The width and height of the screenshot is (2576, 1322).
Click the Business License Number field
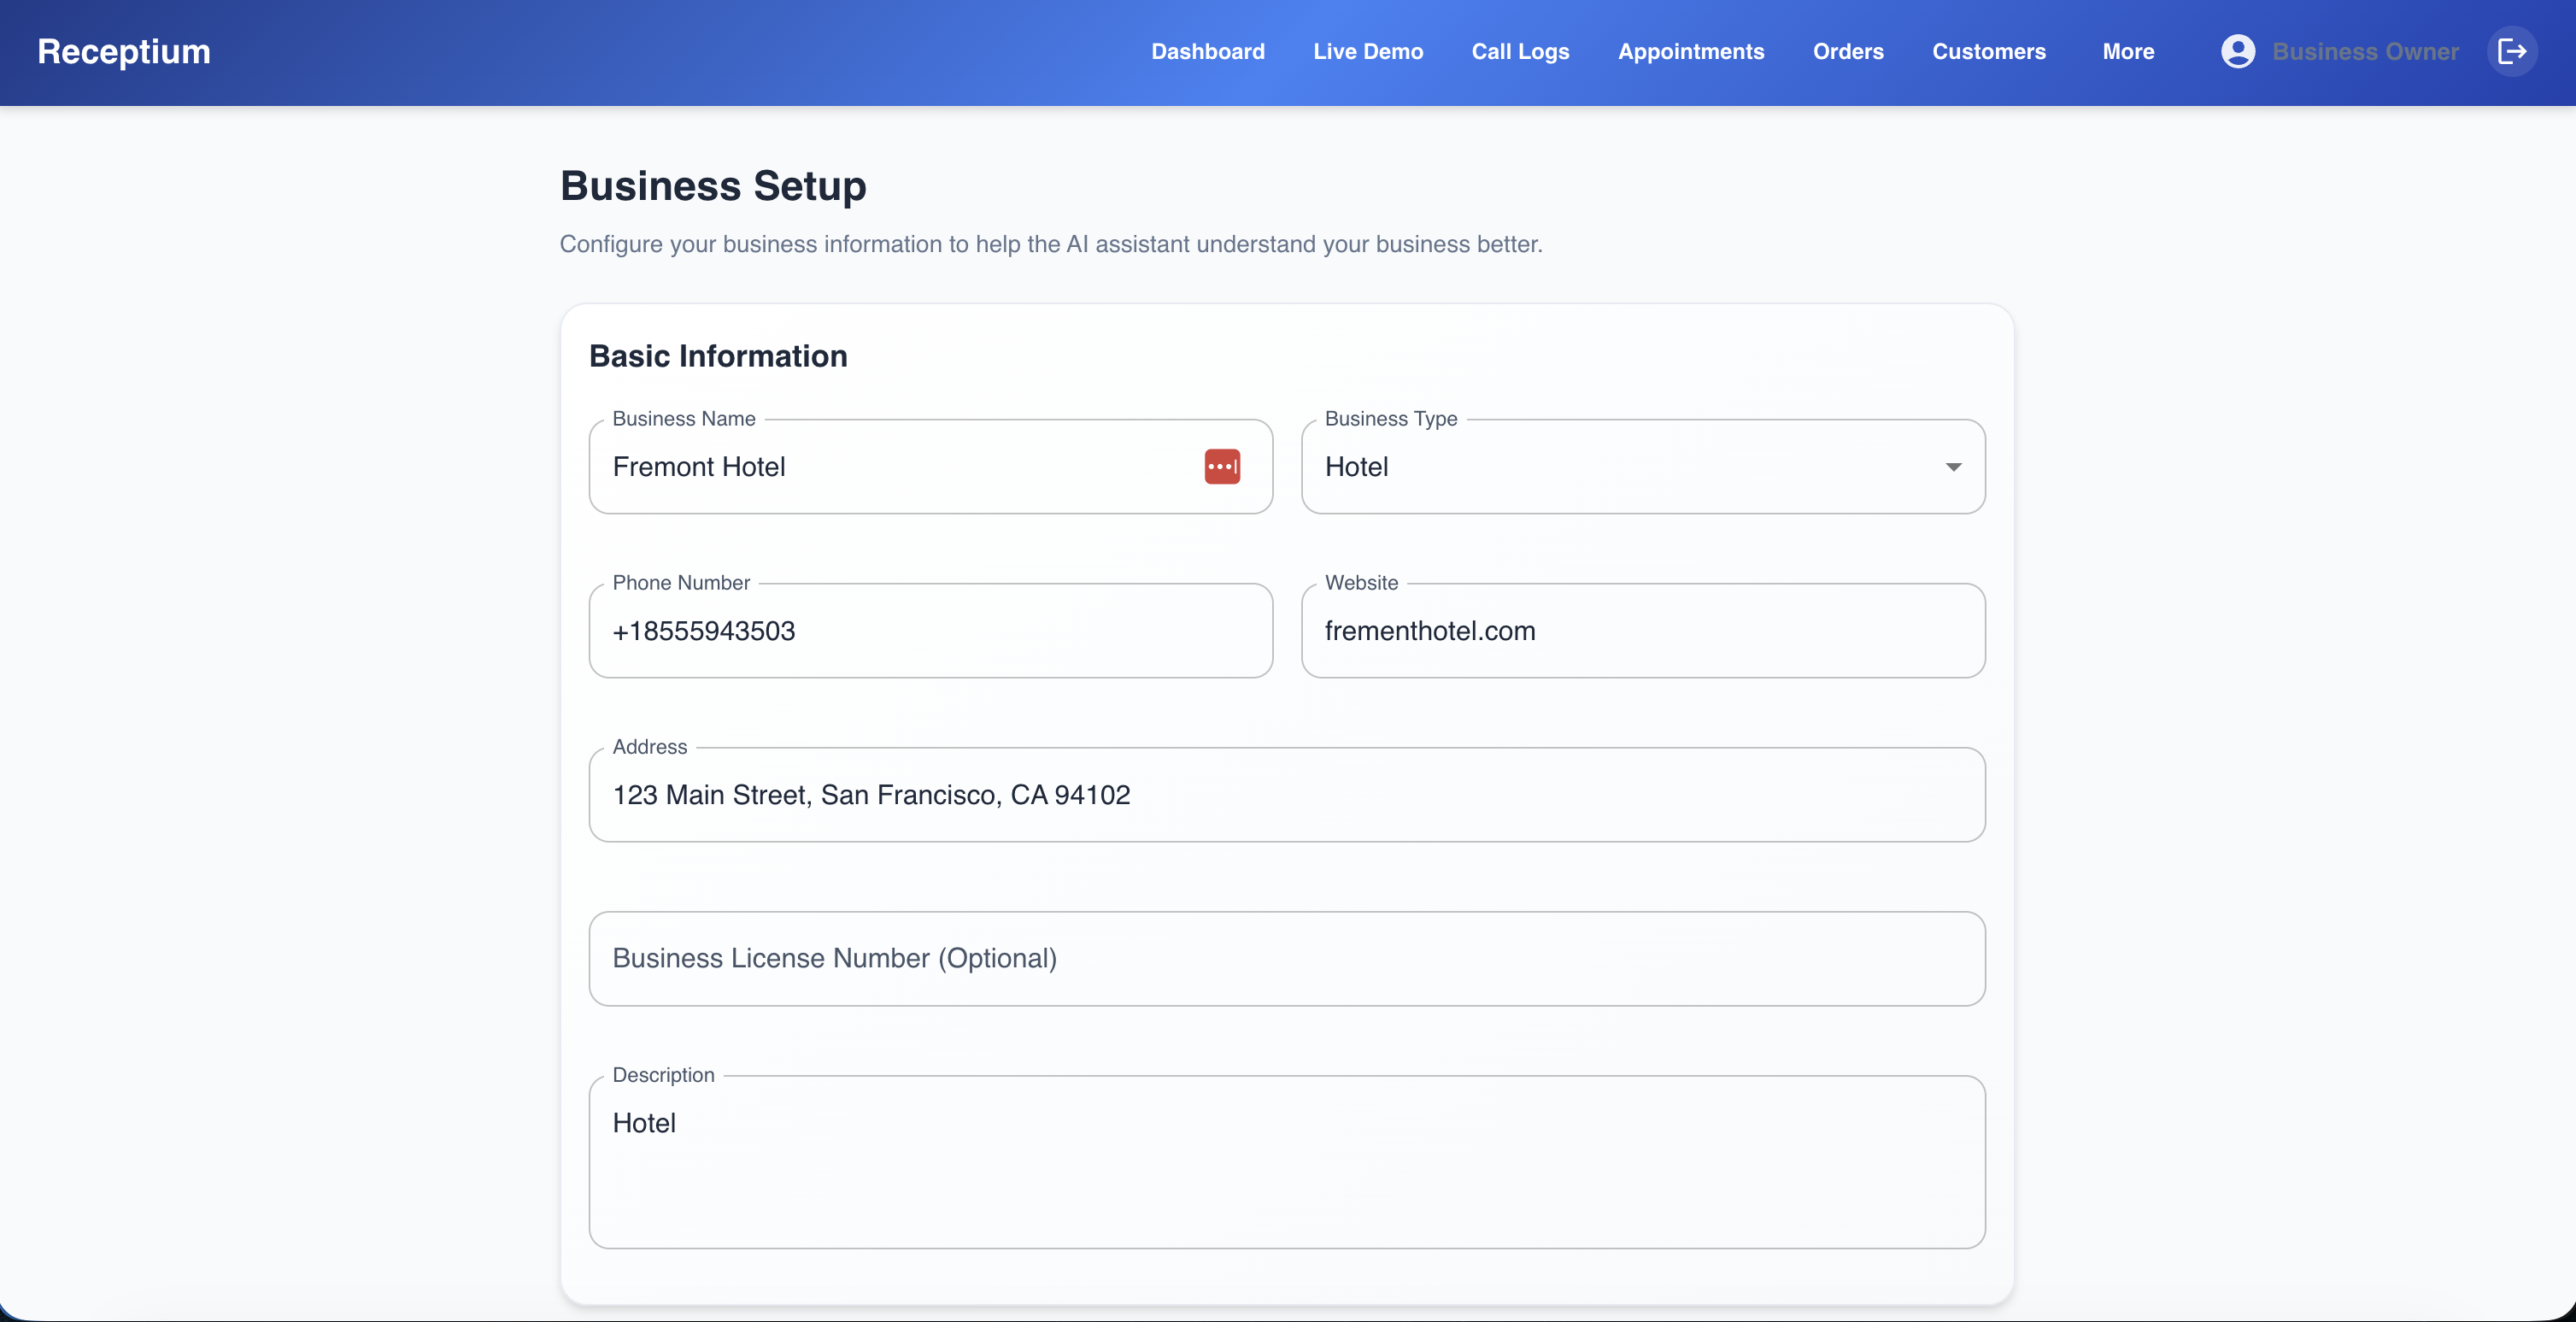(x=1286, y=958)
